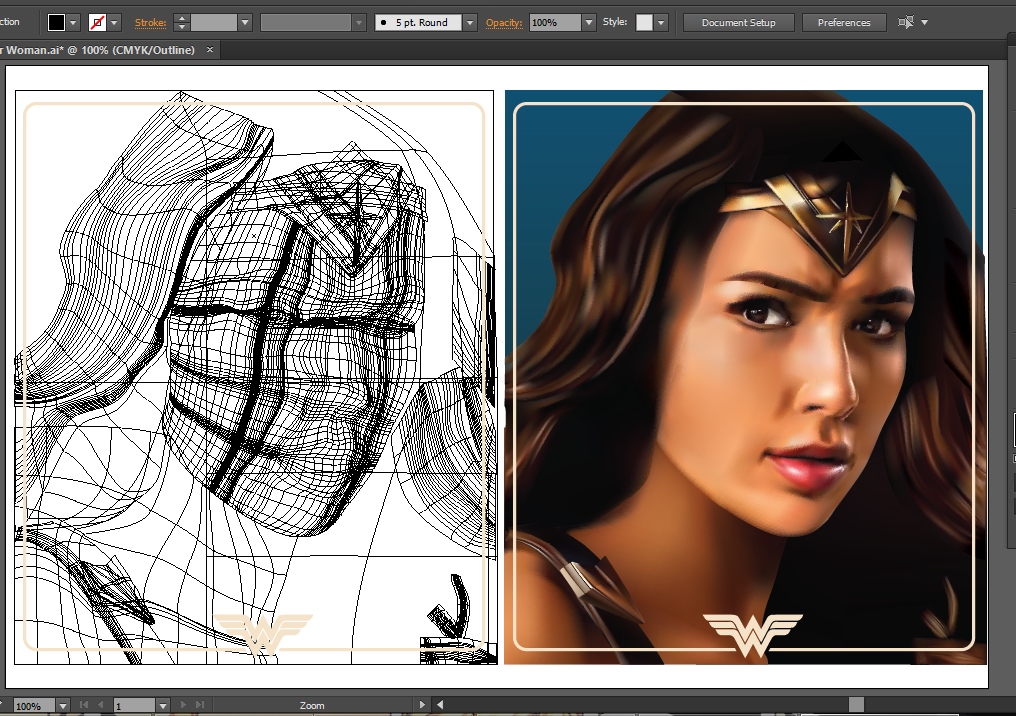Open the artboard navigation dropdown
The image size is (1016, 716).
point(163,706)
